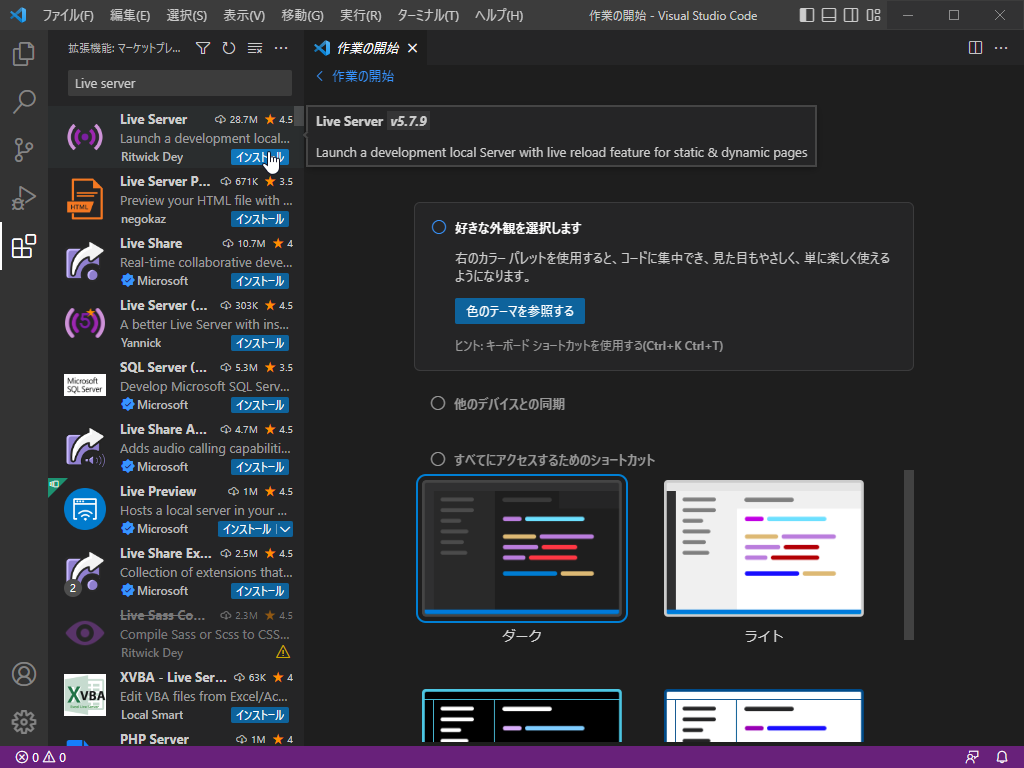
Task: Open the Source Control view icon
Action: pos(24,150)
